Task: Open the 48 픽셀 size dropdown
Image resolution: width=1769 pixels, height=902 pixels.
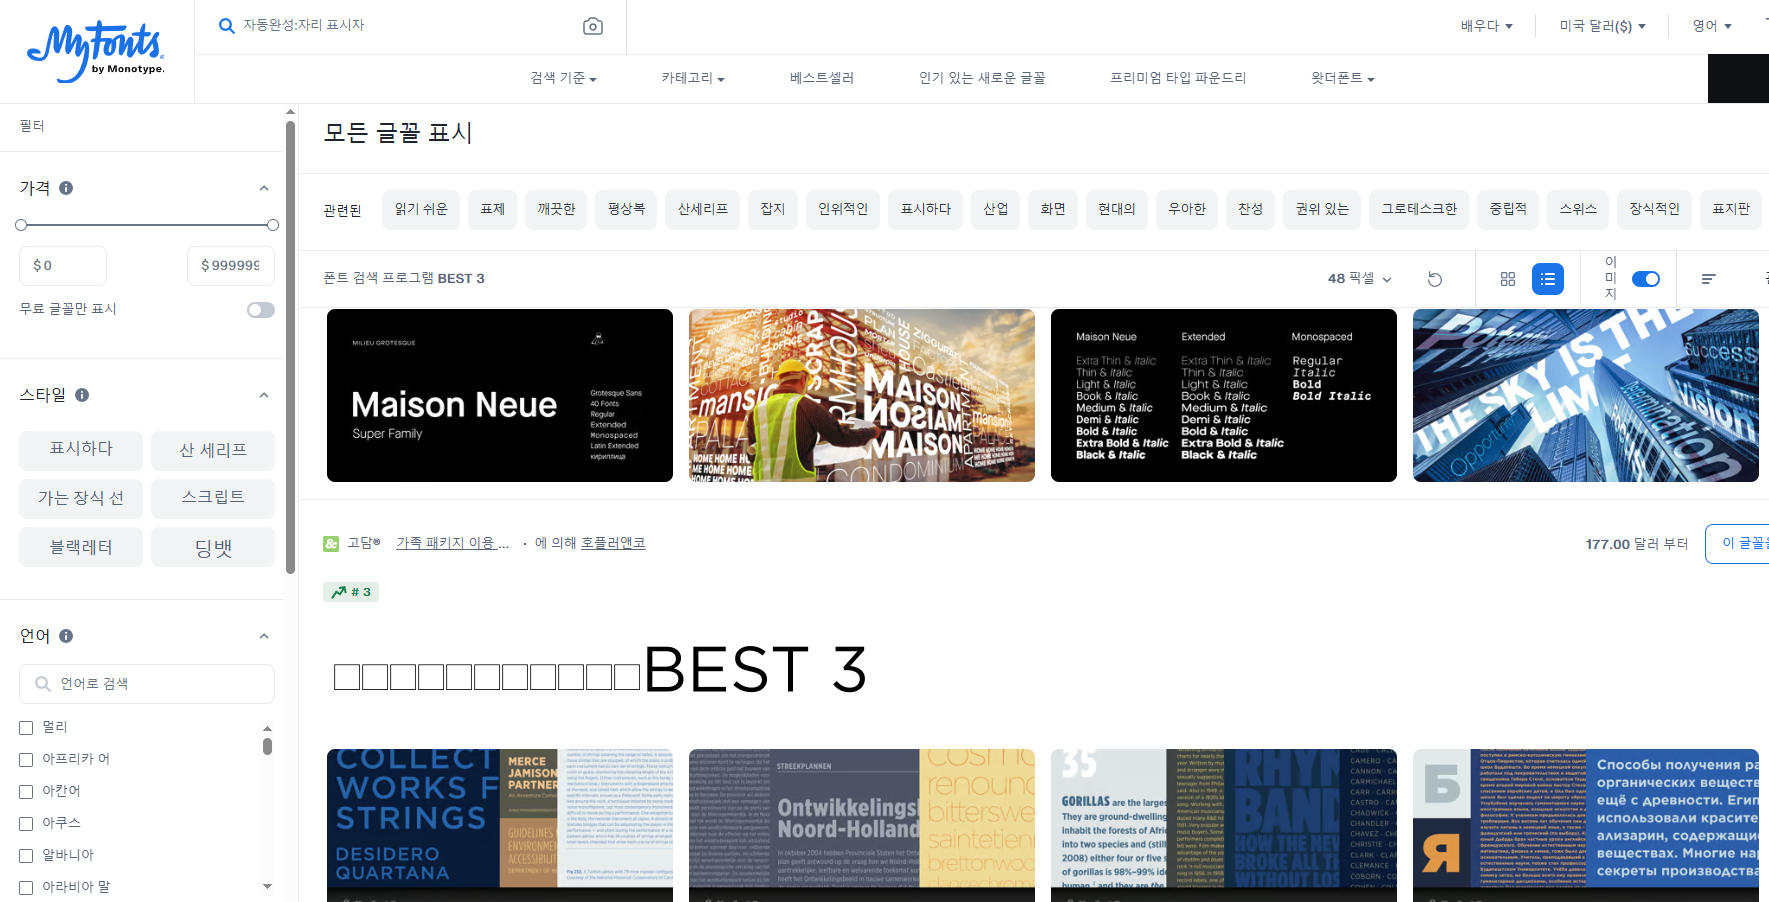Action: click(1359, 279)
